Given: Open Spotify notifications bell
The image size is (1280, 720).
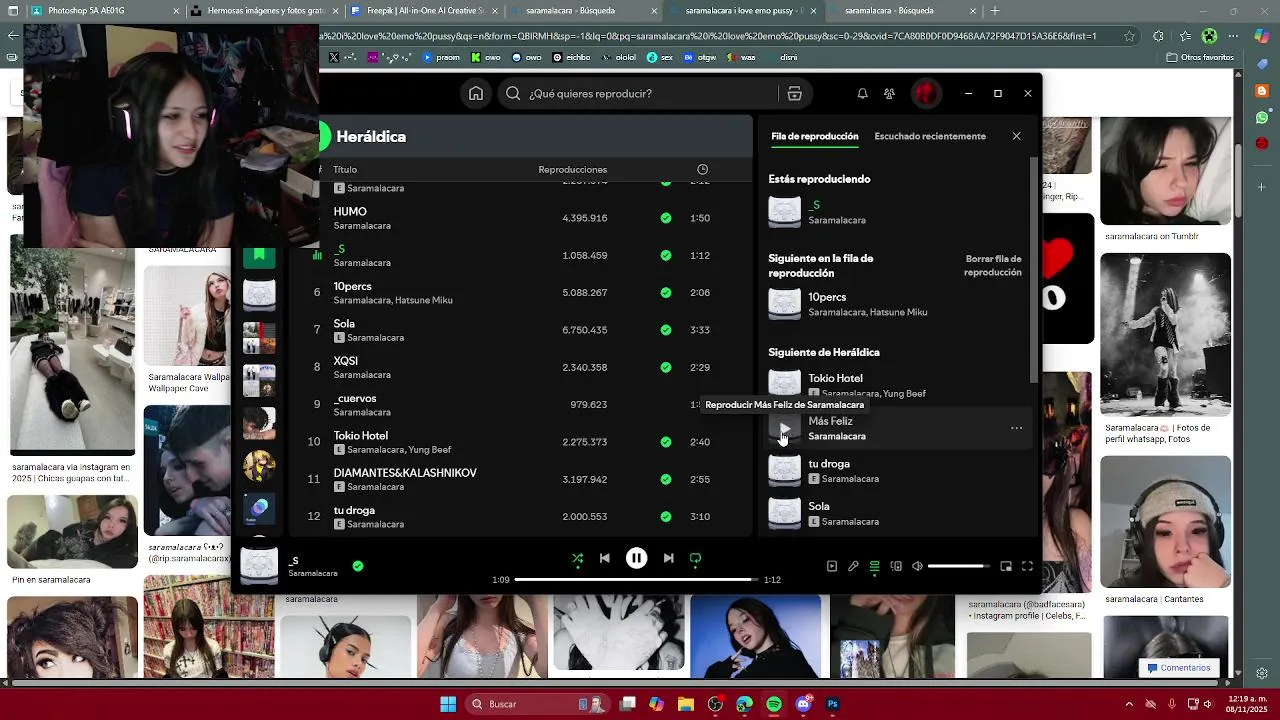Looking at the screenshot, I should pyautogui.click(x=862, y=93).
